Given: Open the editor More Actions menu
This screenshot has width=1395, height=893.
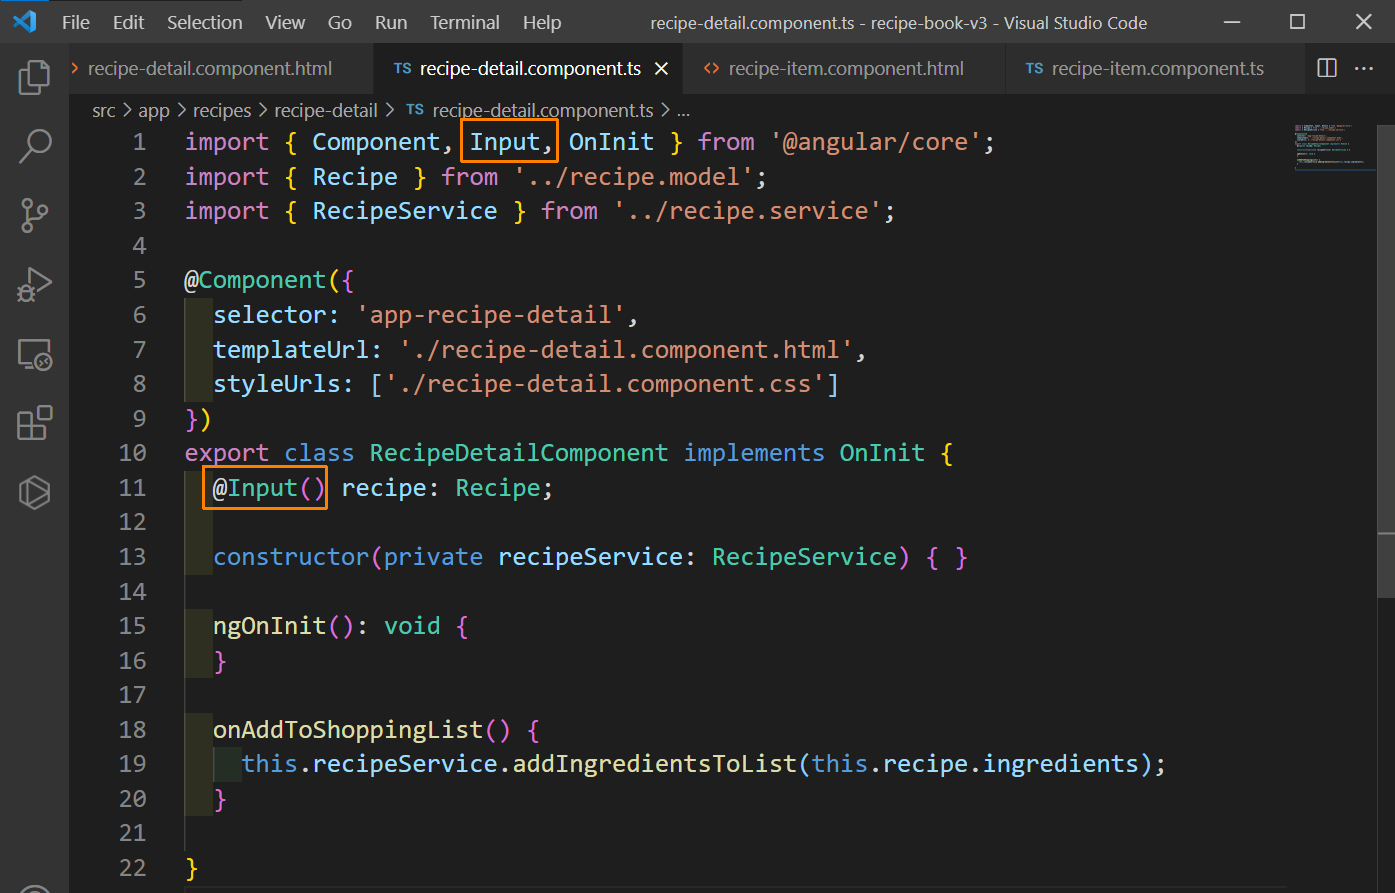Looking at the screenshot, I should click(1364, 68).
